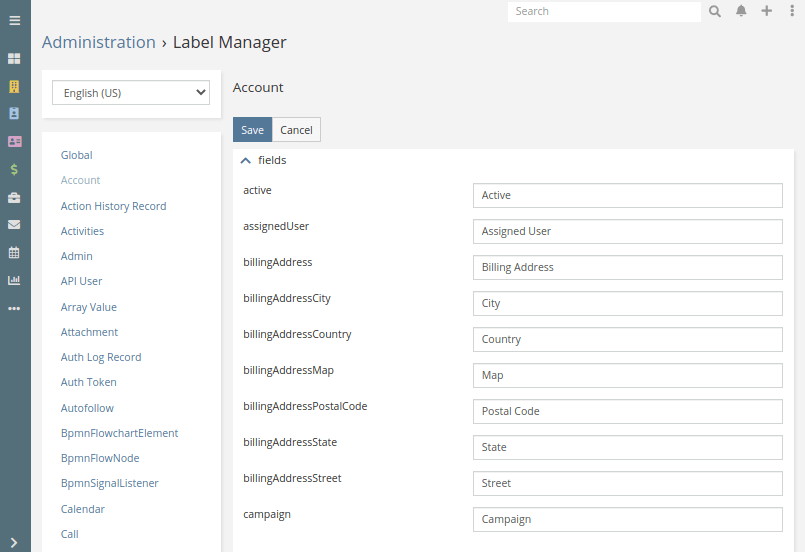Click the 'billingAddressPostalCode' field name

[305, 406]
